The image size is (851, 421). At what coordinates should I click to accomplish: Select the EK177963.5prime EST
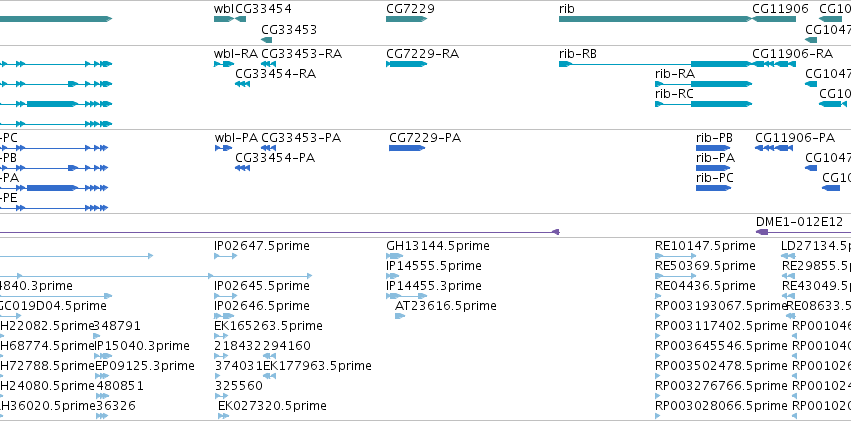point(270,376)
